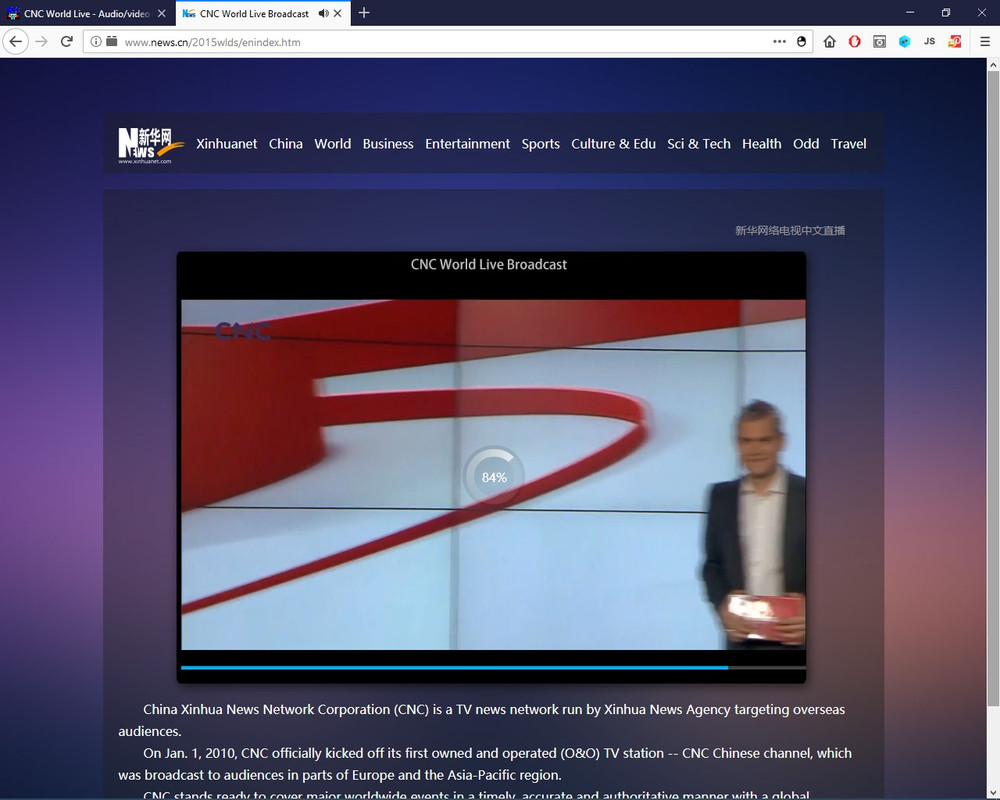Screen dimensions: 1000x800
Task: Click the screenshot extension icon
Action: pyautogui.click(x=879, y=42)
